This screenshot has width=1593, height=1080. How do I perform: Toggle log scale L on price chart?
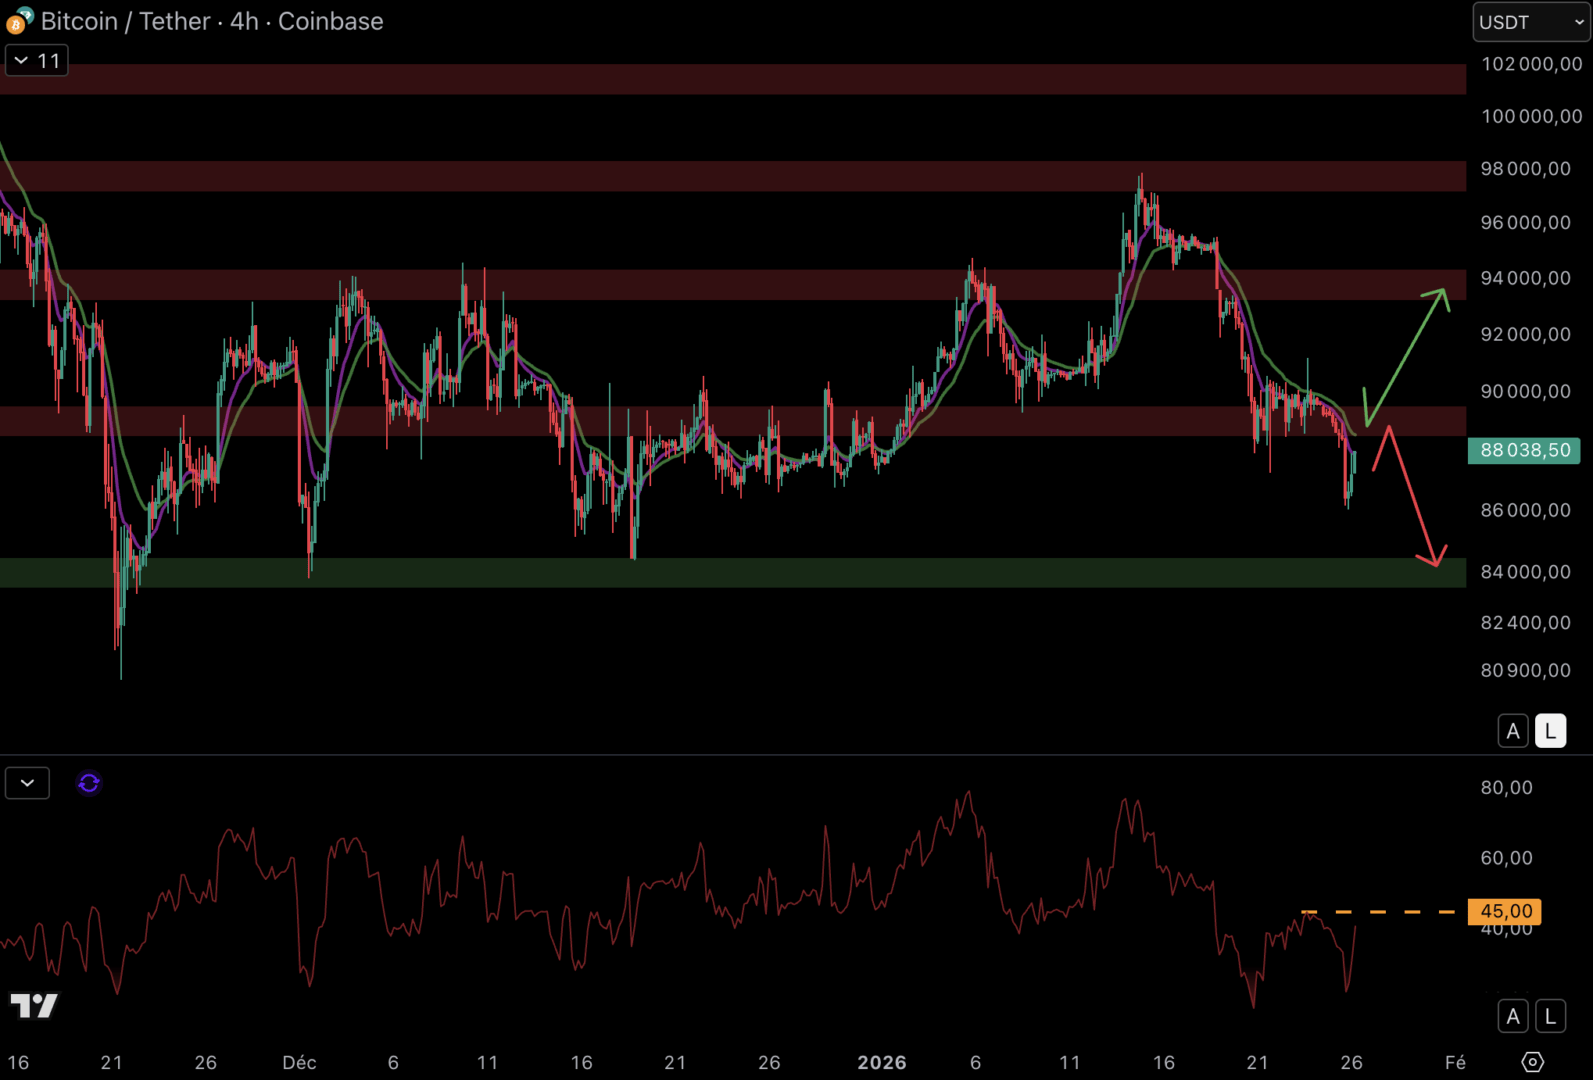tap(1550, 731)
